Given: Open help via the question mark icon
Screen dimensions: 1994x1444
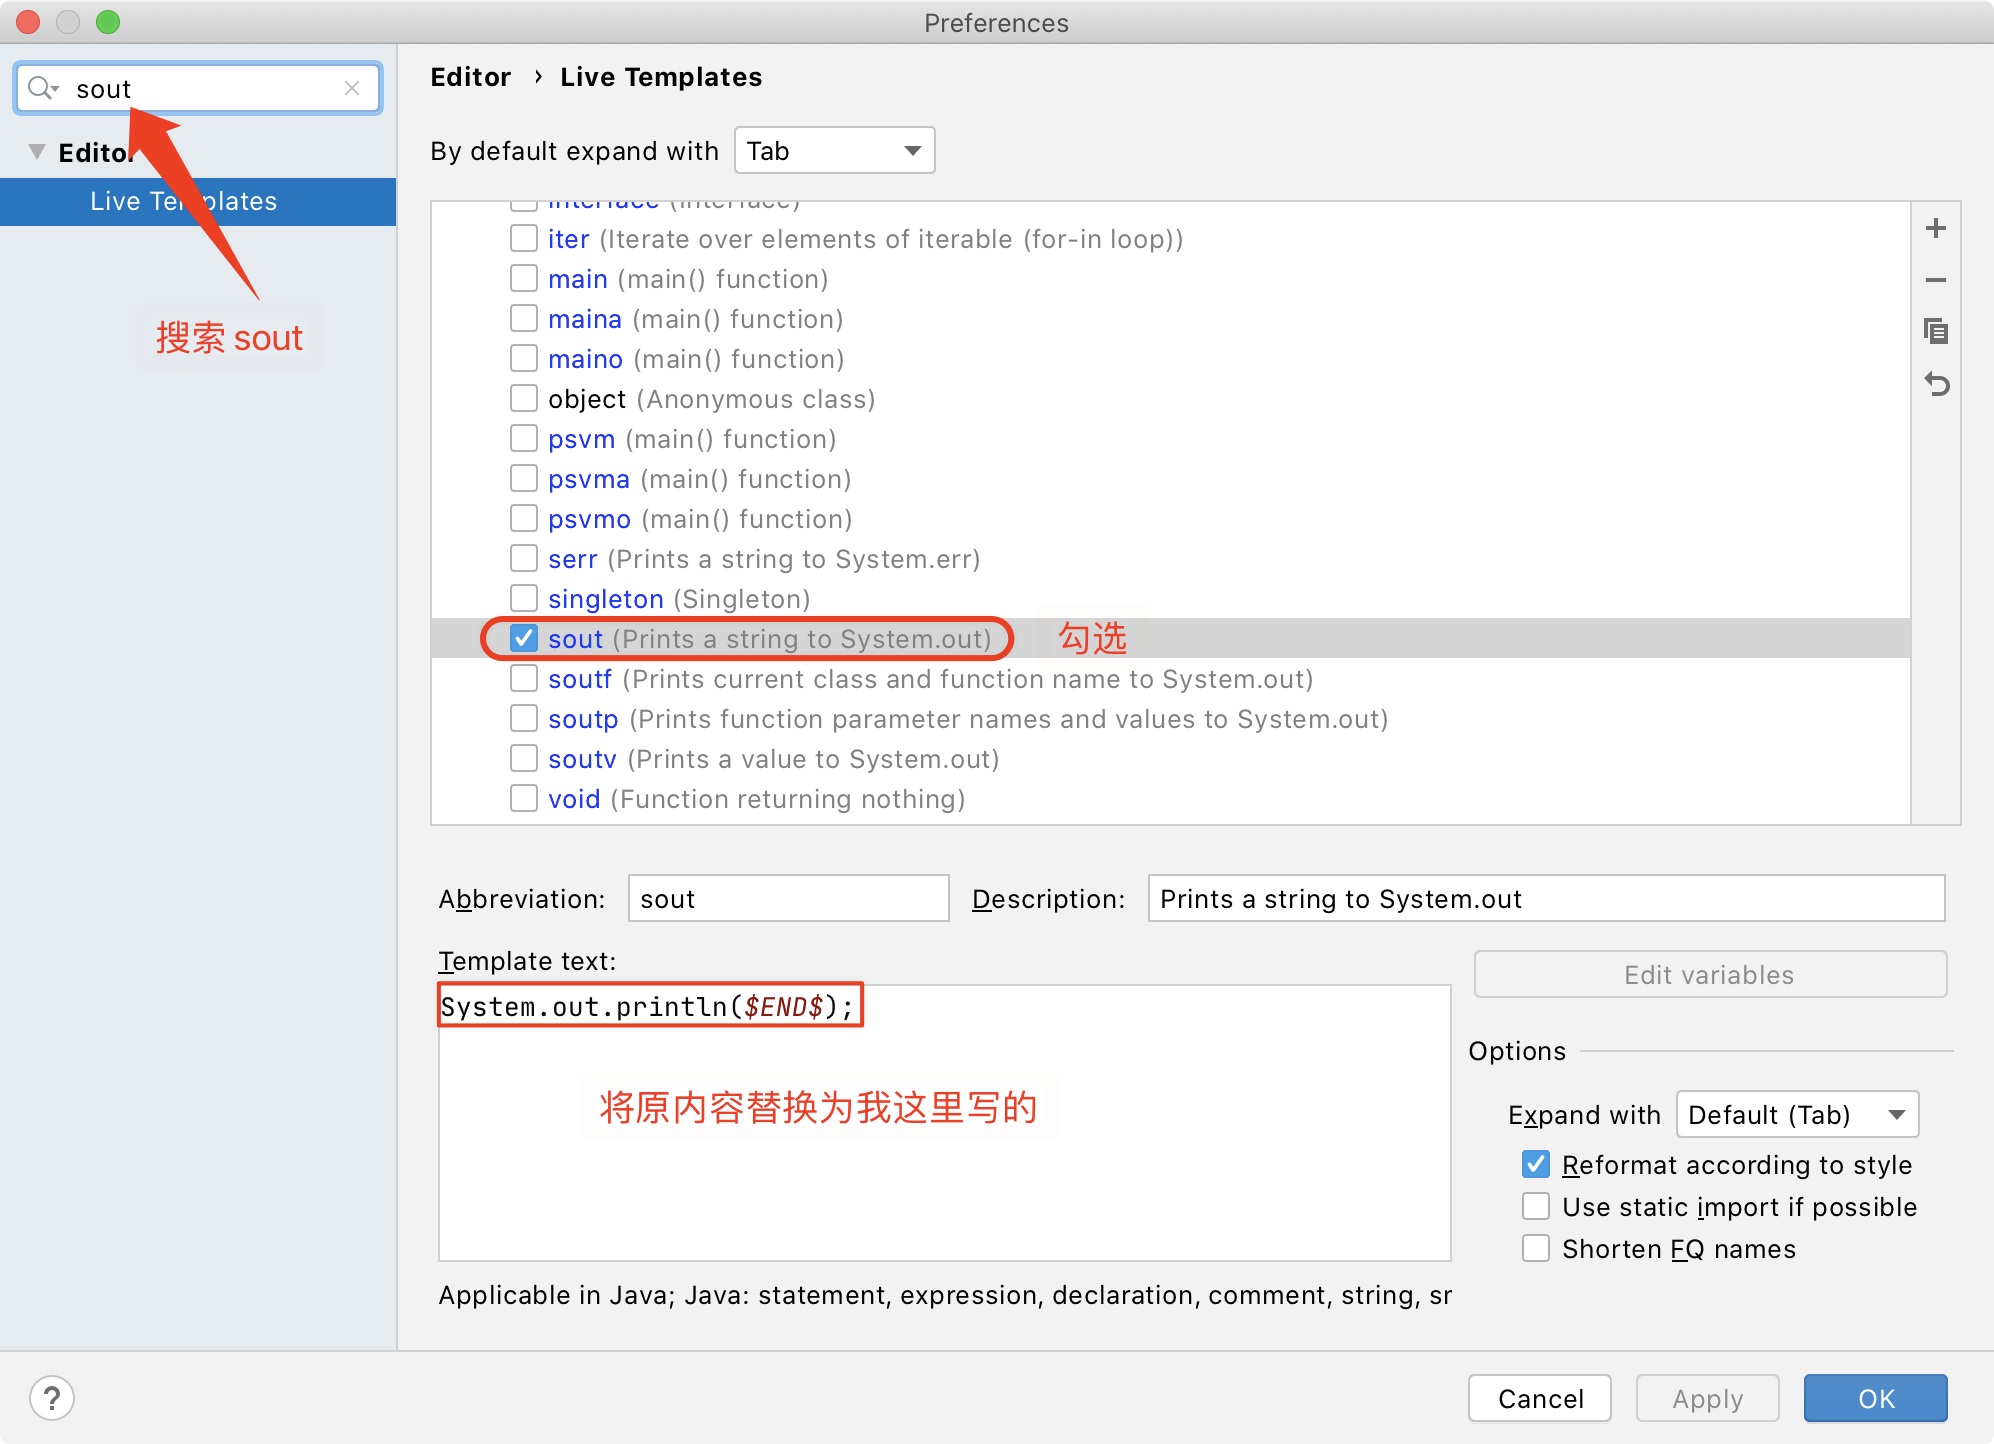Looking at the screenshot, I should (52, 1397).
